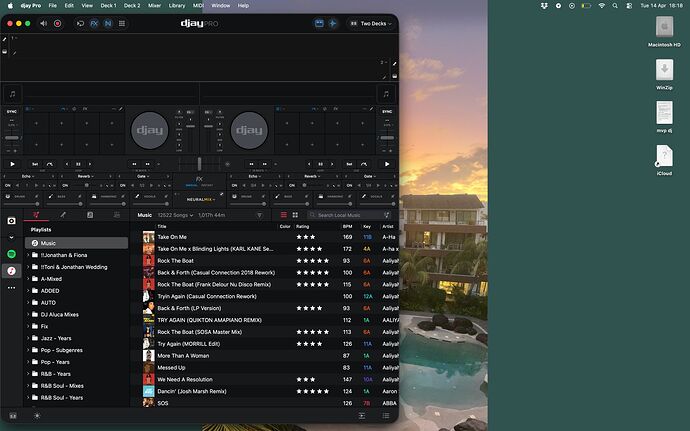Open the right deck Echo effect dropdown
This screenshot has width=690, height=431.
pos(253,176)
